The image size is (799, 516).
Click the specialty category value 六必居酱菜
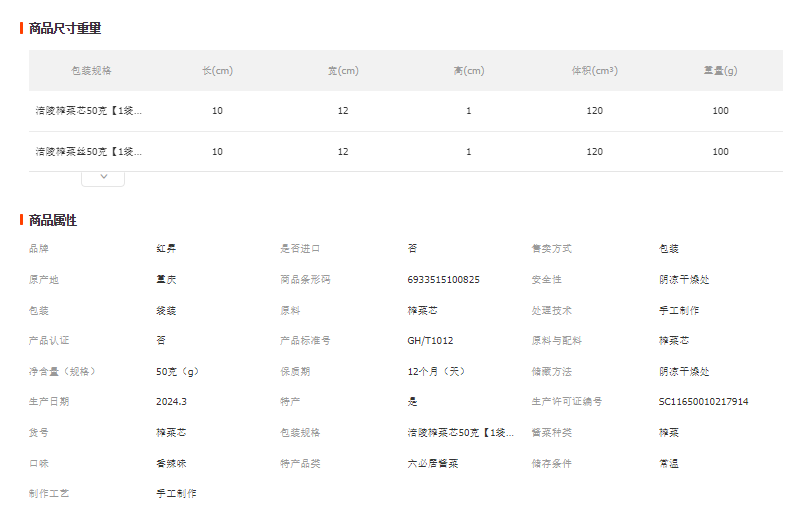pyautogui.click(x=432, y=463)
